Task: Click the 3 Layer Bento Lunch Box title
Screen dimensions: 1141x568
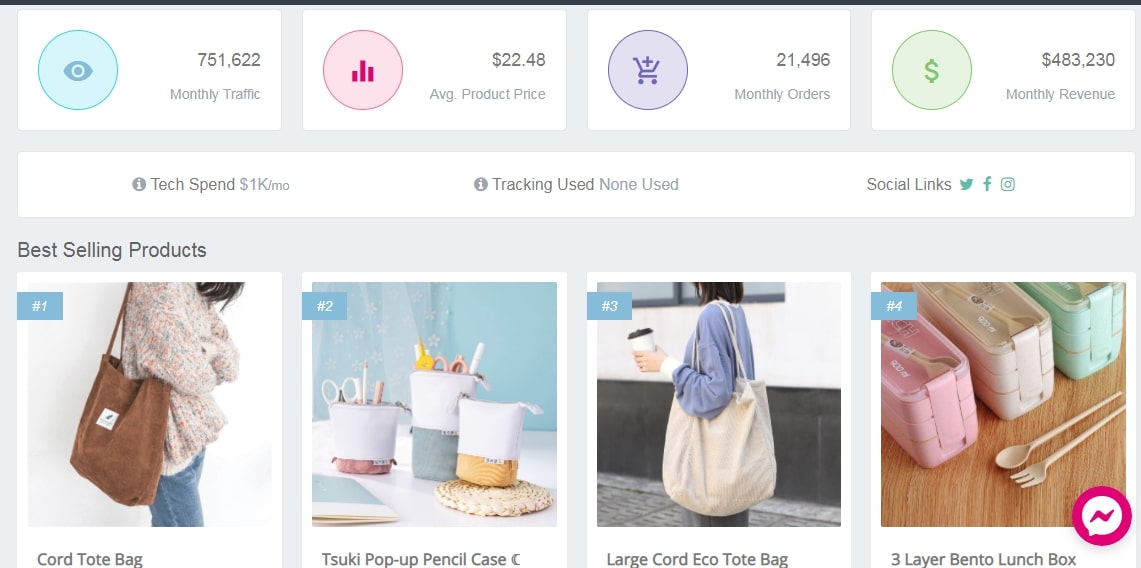Action: (983, 559)
